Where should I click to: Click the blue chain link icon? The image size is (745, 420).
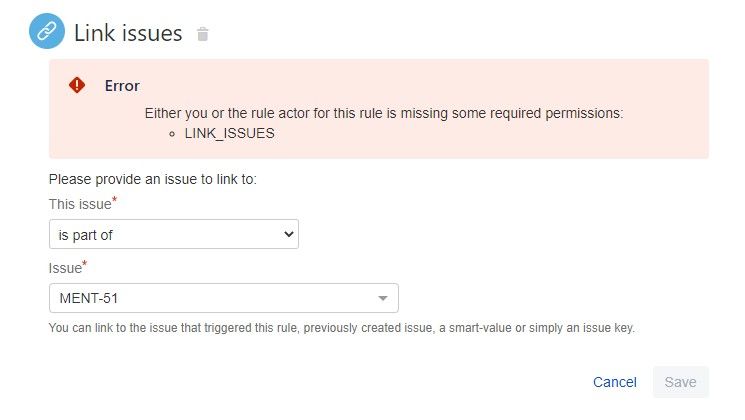pos(47,31)
